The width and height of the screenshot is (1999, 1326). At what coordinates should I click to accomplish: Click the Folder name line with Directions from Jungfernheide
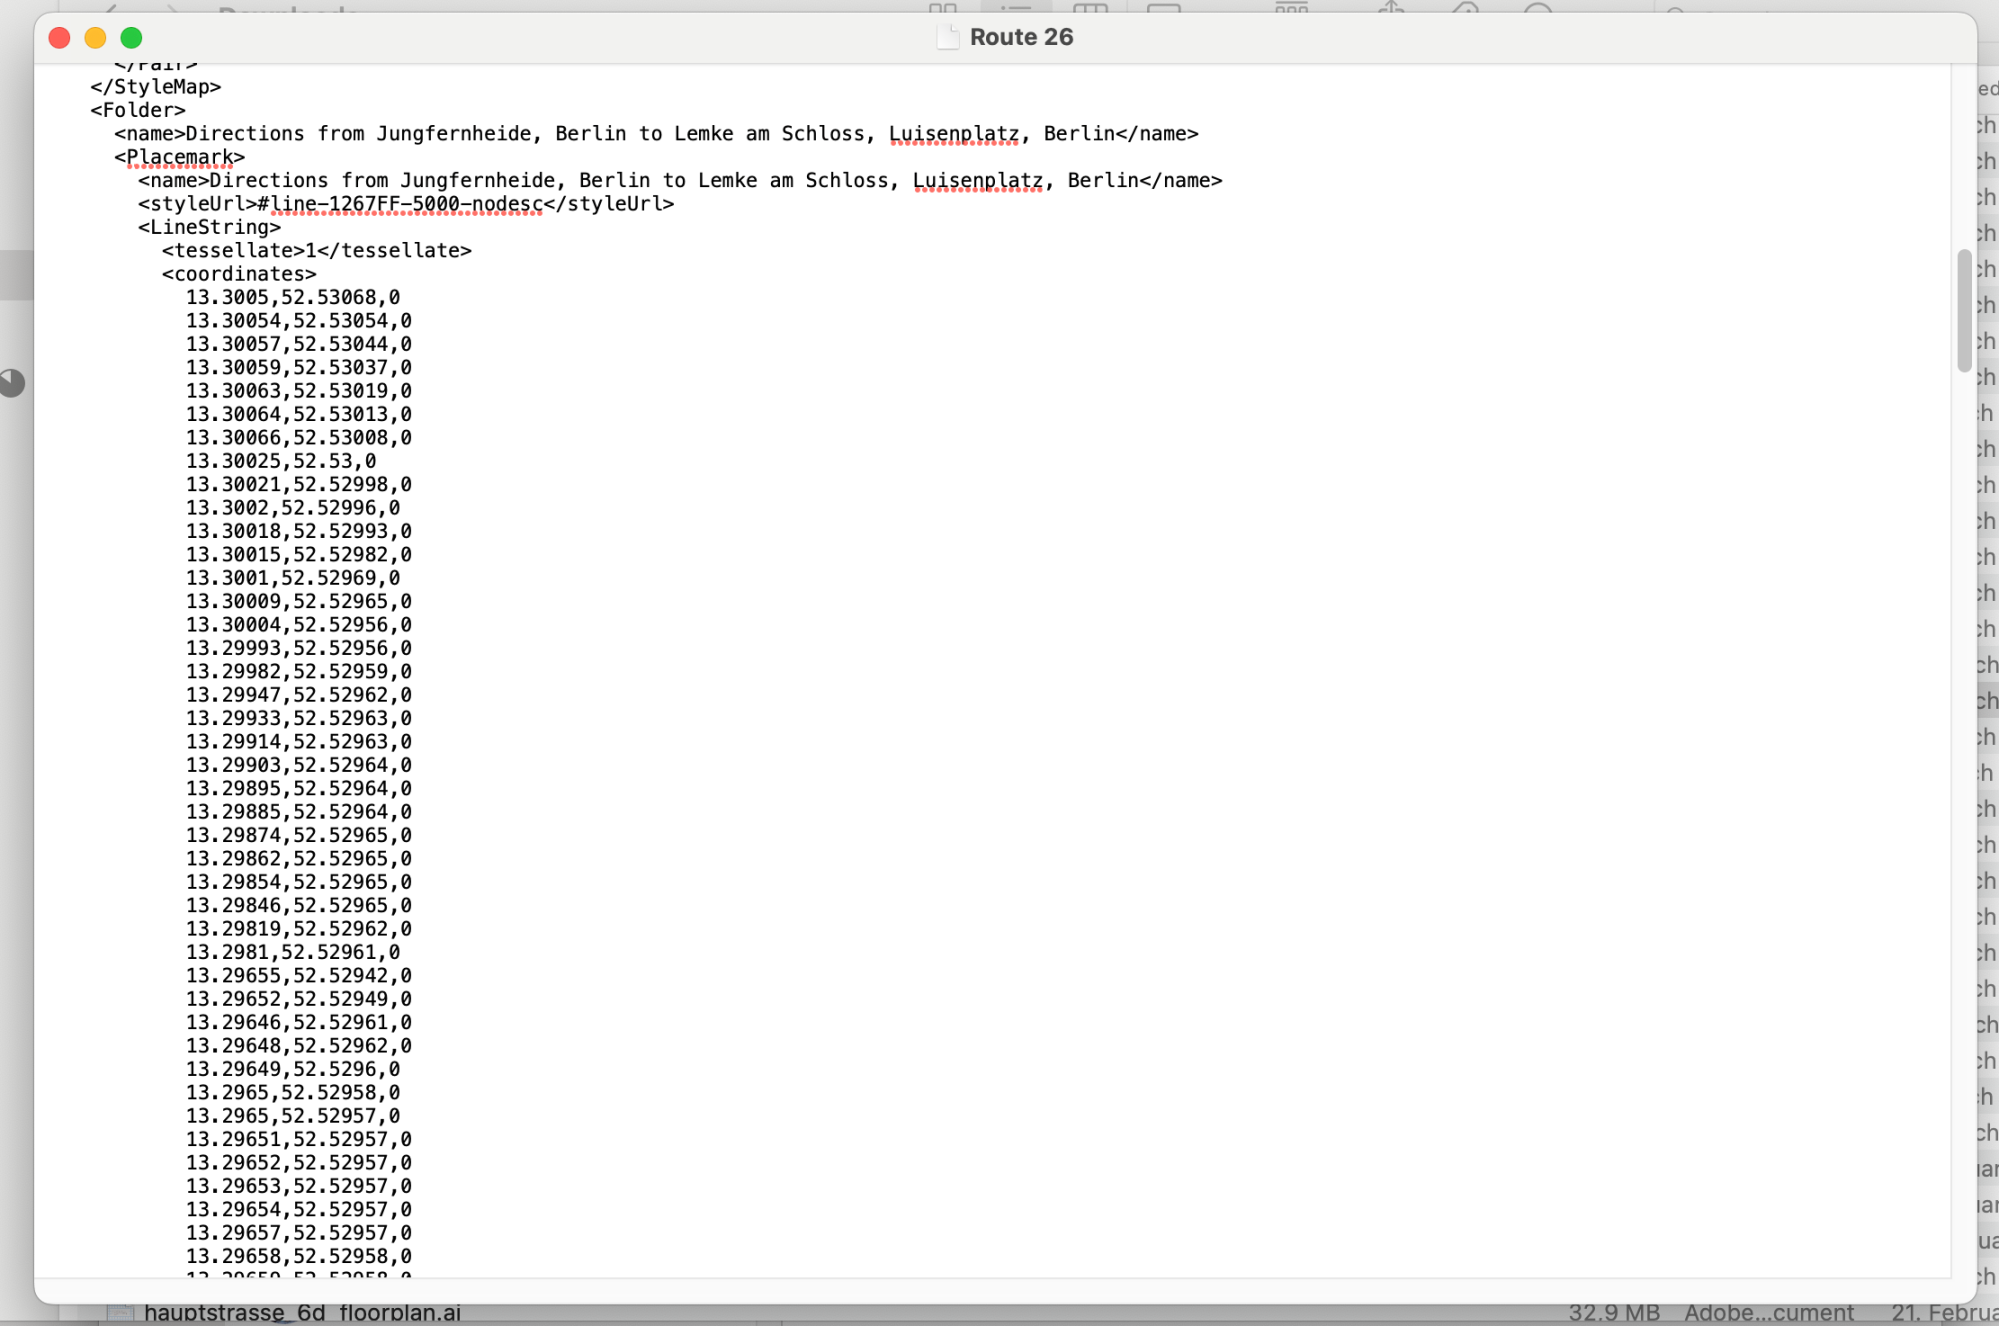tap(656, 134)
